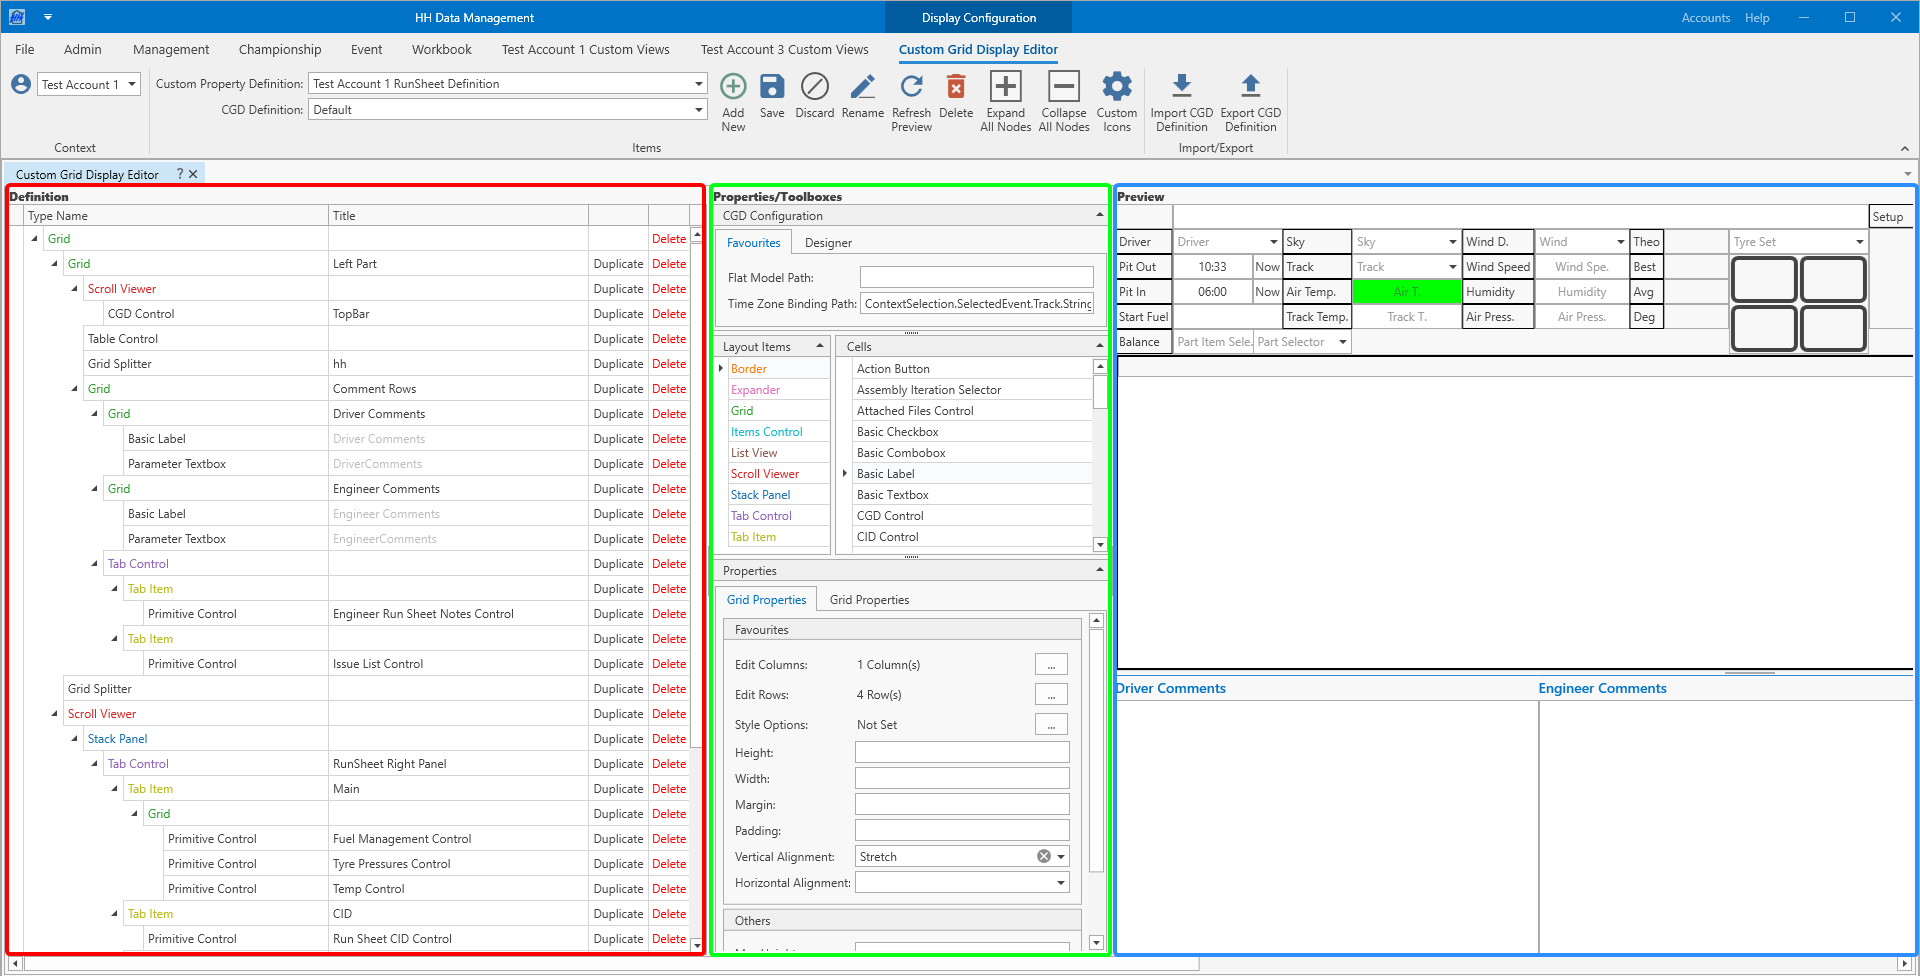Screen dimensions: 1920x976
Task: Expand all nodes in the definition tree
Action: click(1005, 88)
